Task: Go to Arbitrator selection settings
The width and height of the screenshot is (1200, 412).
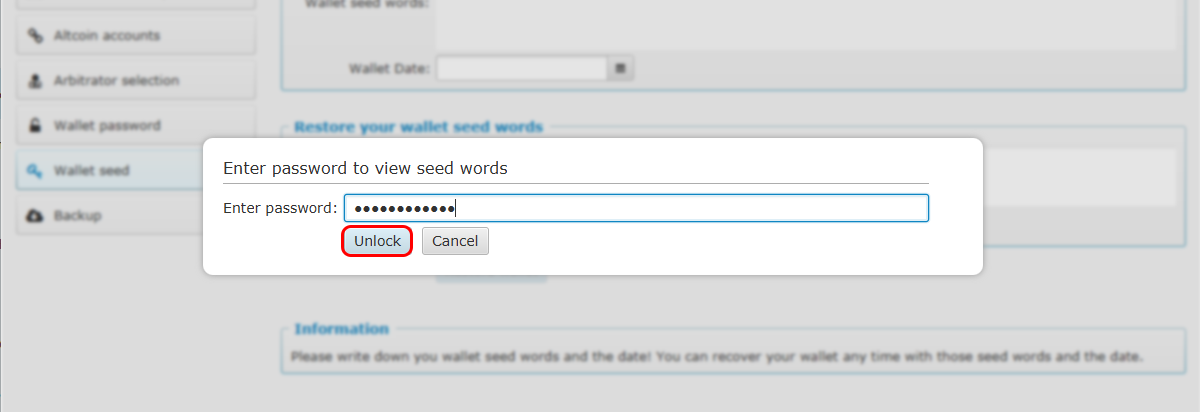Action: tap(135, 81)
